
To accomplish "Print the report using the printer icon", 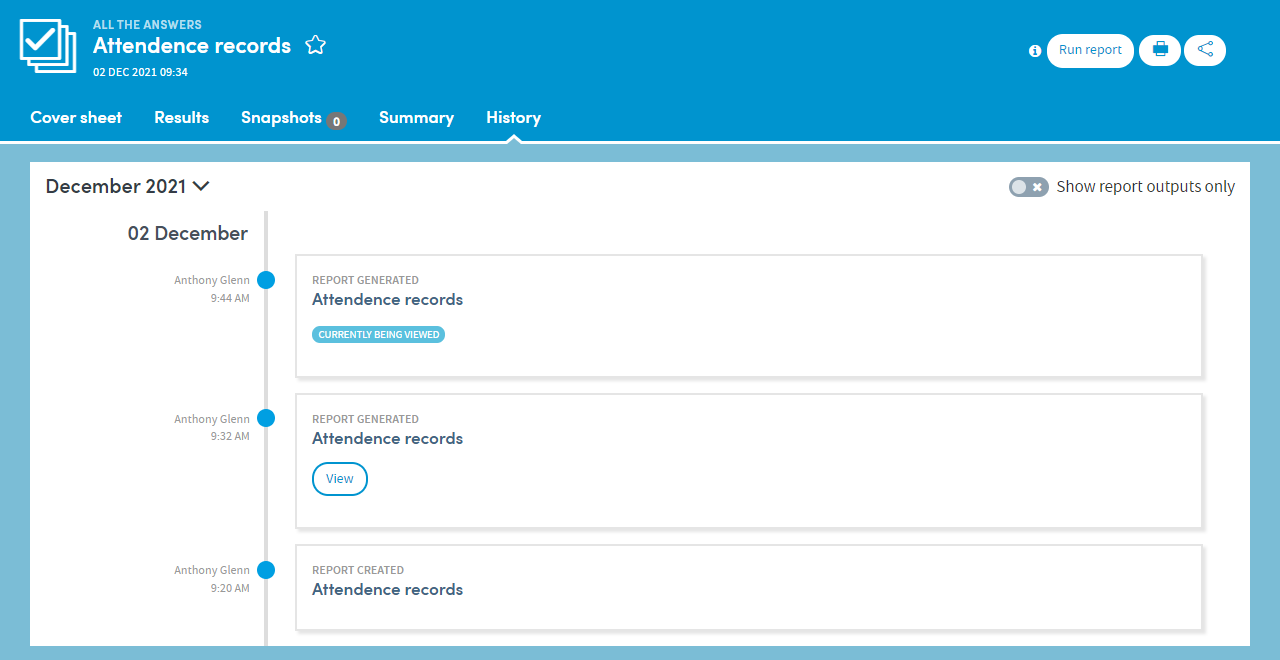I will (1160, 50).
